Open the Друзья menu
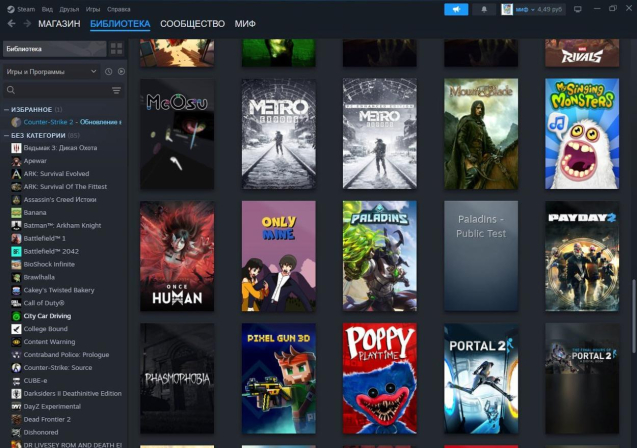The width and height of the screenshot is (637, 448). point(68,9)
